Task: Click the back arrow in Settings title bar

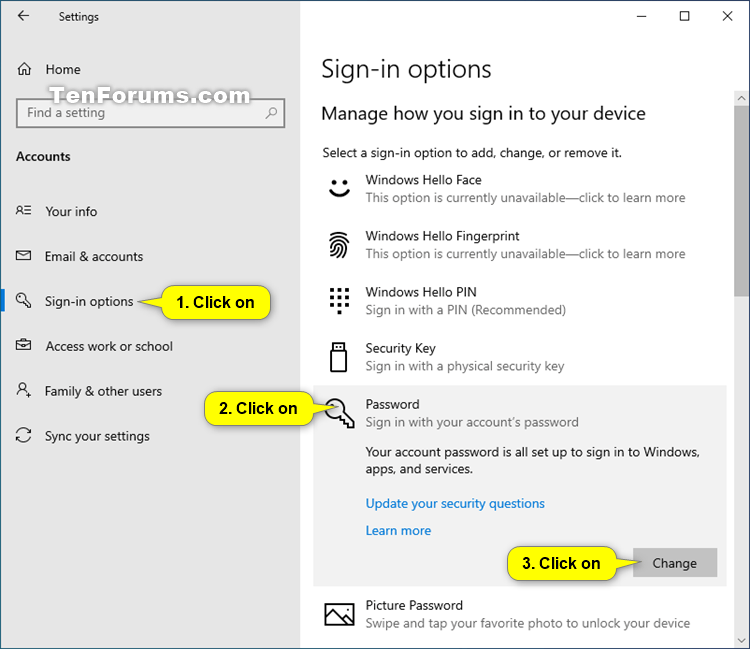Action: [x=23, y=16]
